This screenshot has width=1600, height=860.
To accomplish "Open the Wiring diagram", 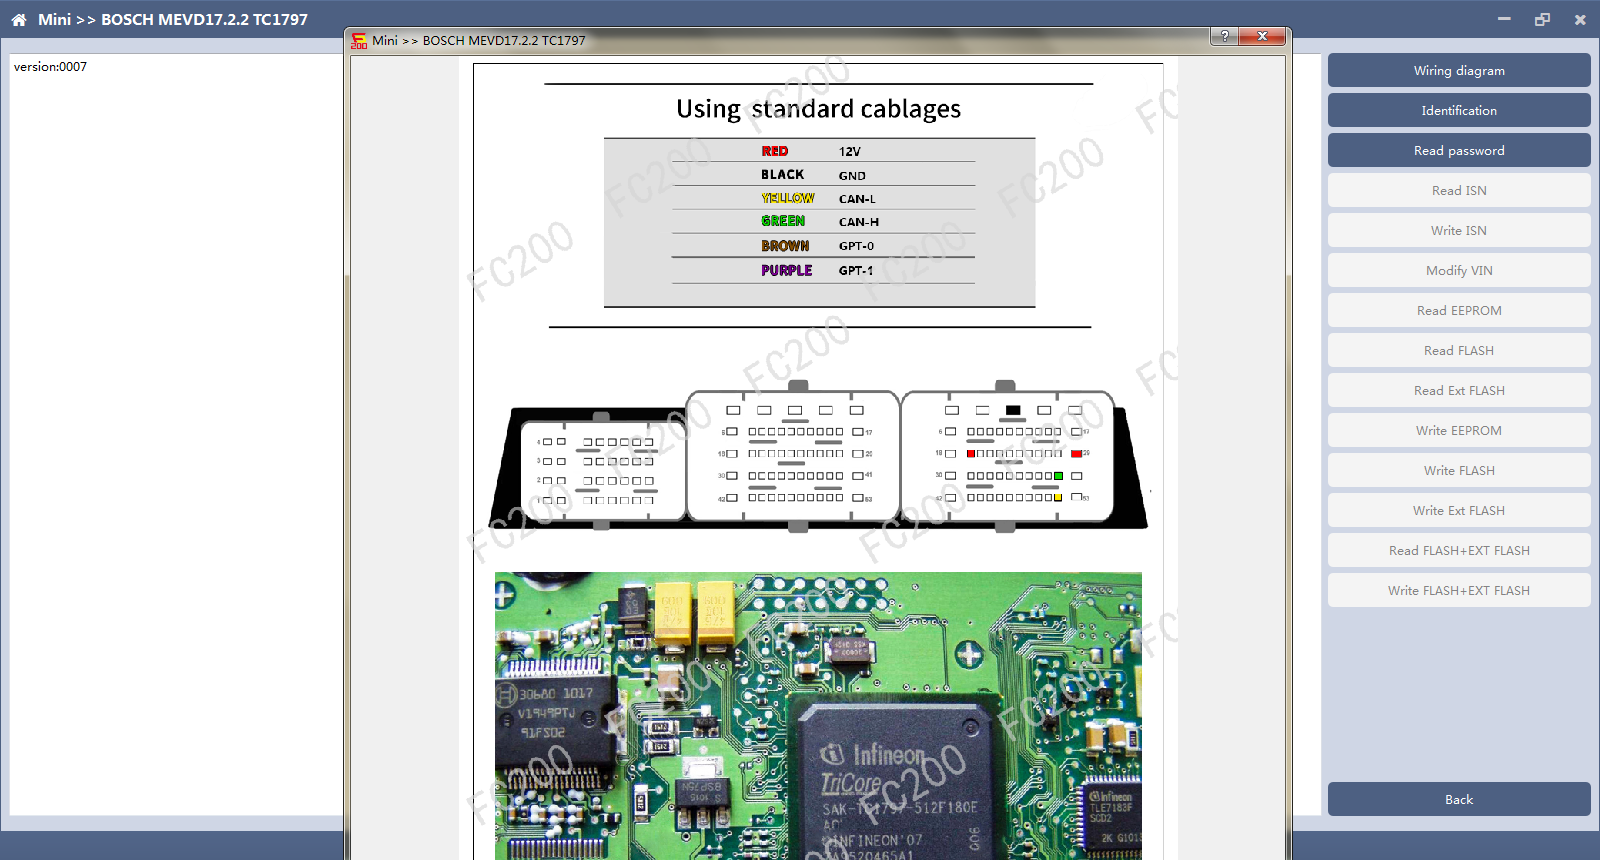I will (1459, 70).
